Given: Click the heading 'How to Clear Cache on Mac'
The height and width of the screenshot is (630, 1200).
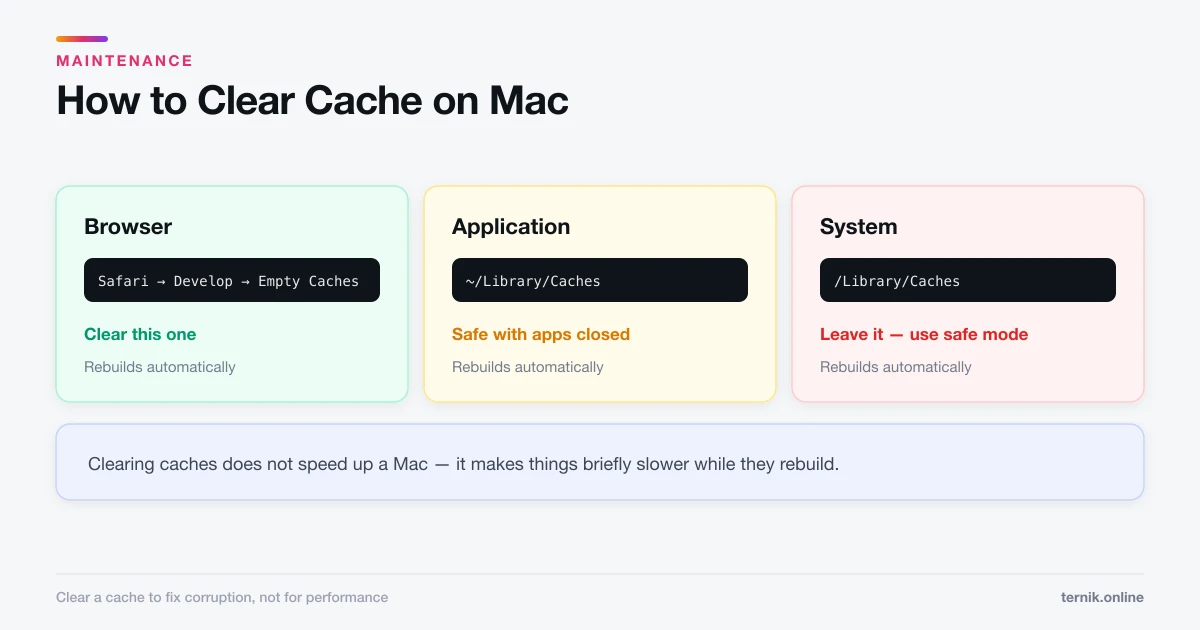Looking at the screenshot, I should (x=312, y=101).
